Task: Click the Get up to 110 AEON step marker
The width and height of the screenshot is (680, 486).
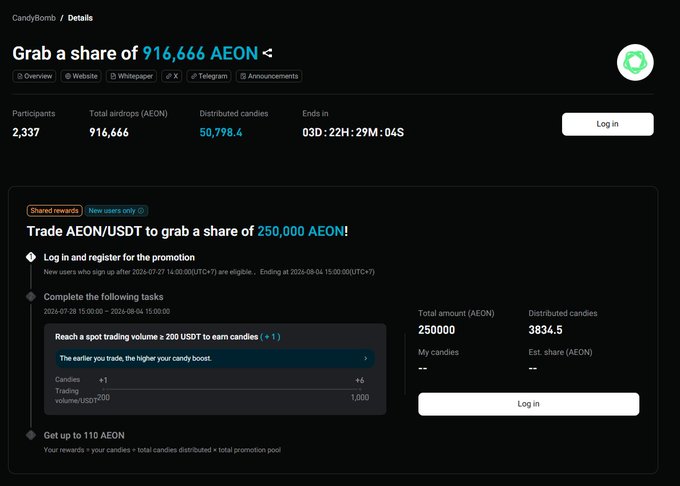Action: 31,435
